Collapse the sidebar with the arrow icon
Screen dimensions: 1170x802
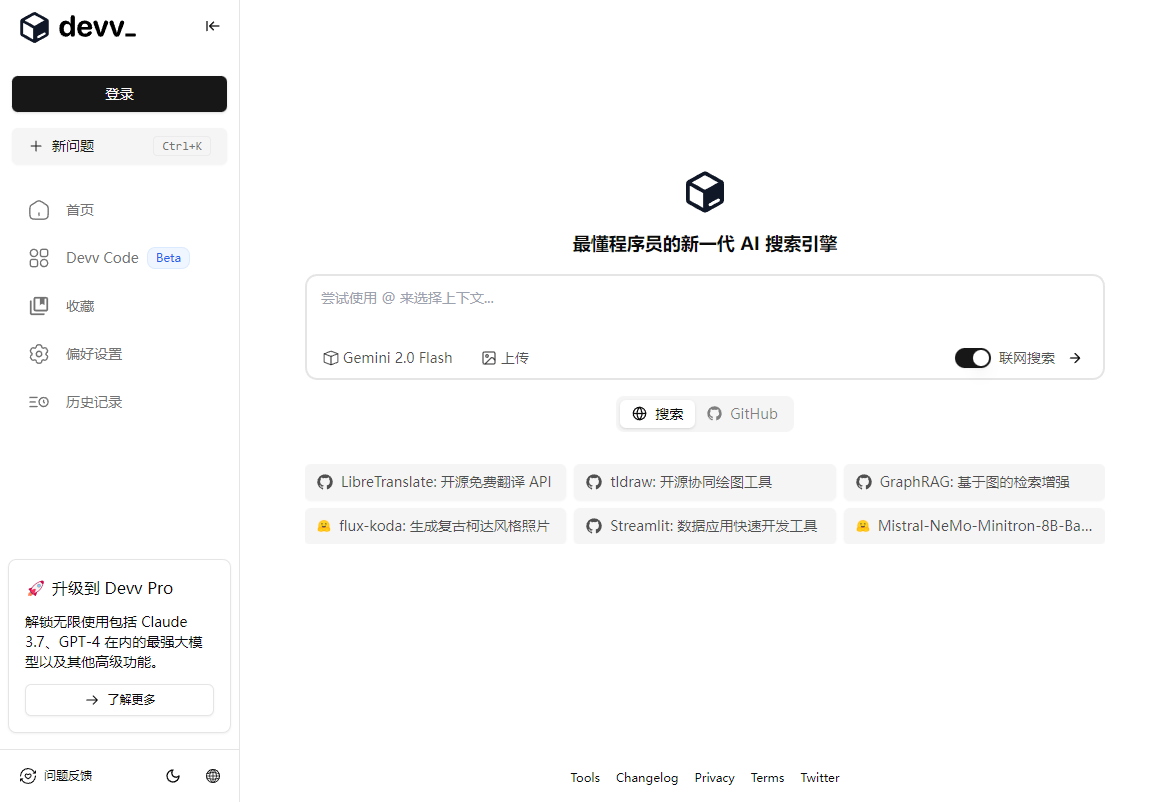[213, 26]
